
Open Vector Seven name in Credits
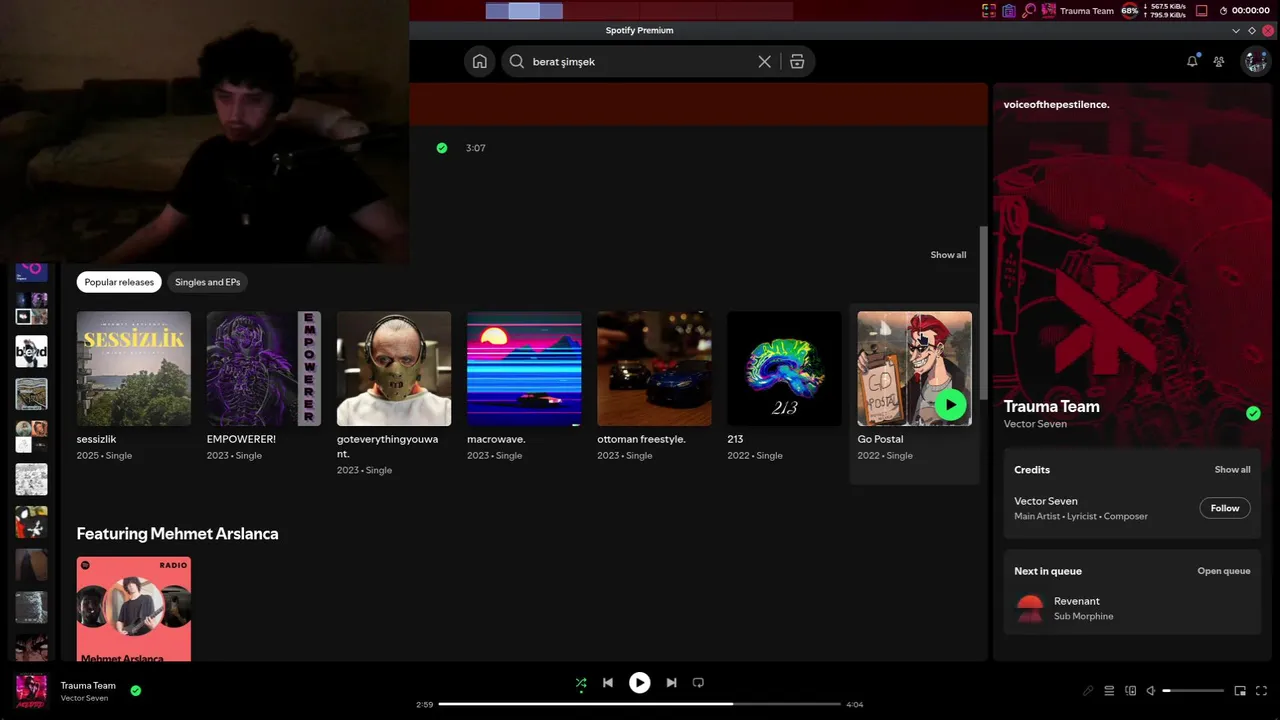tap(1046, 501)
